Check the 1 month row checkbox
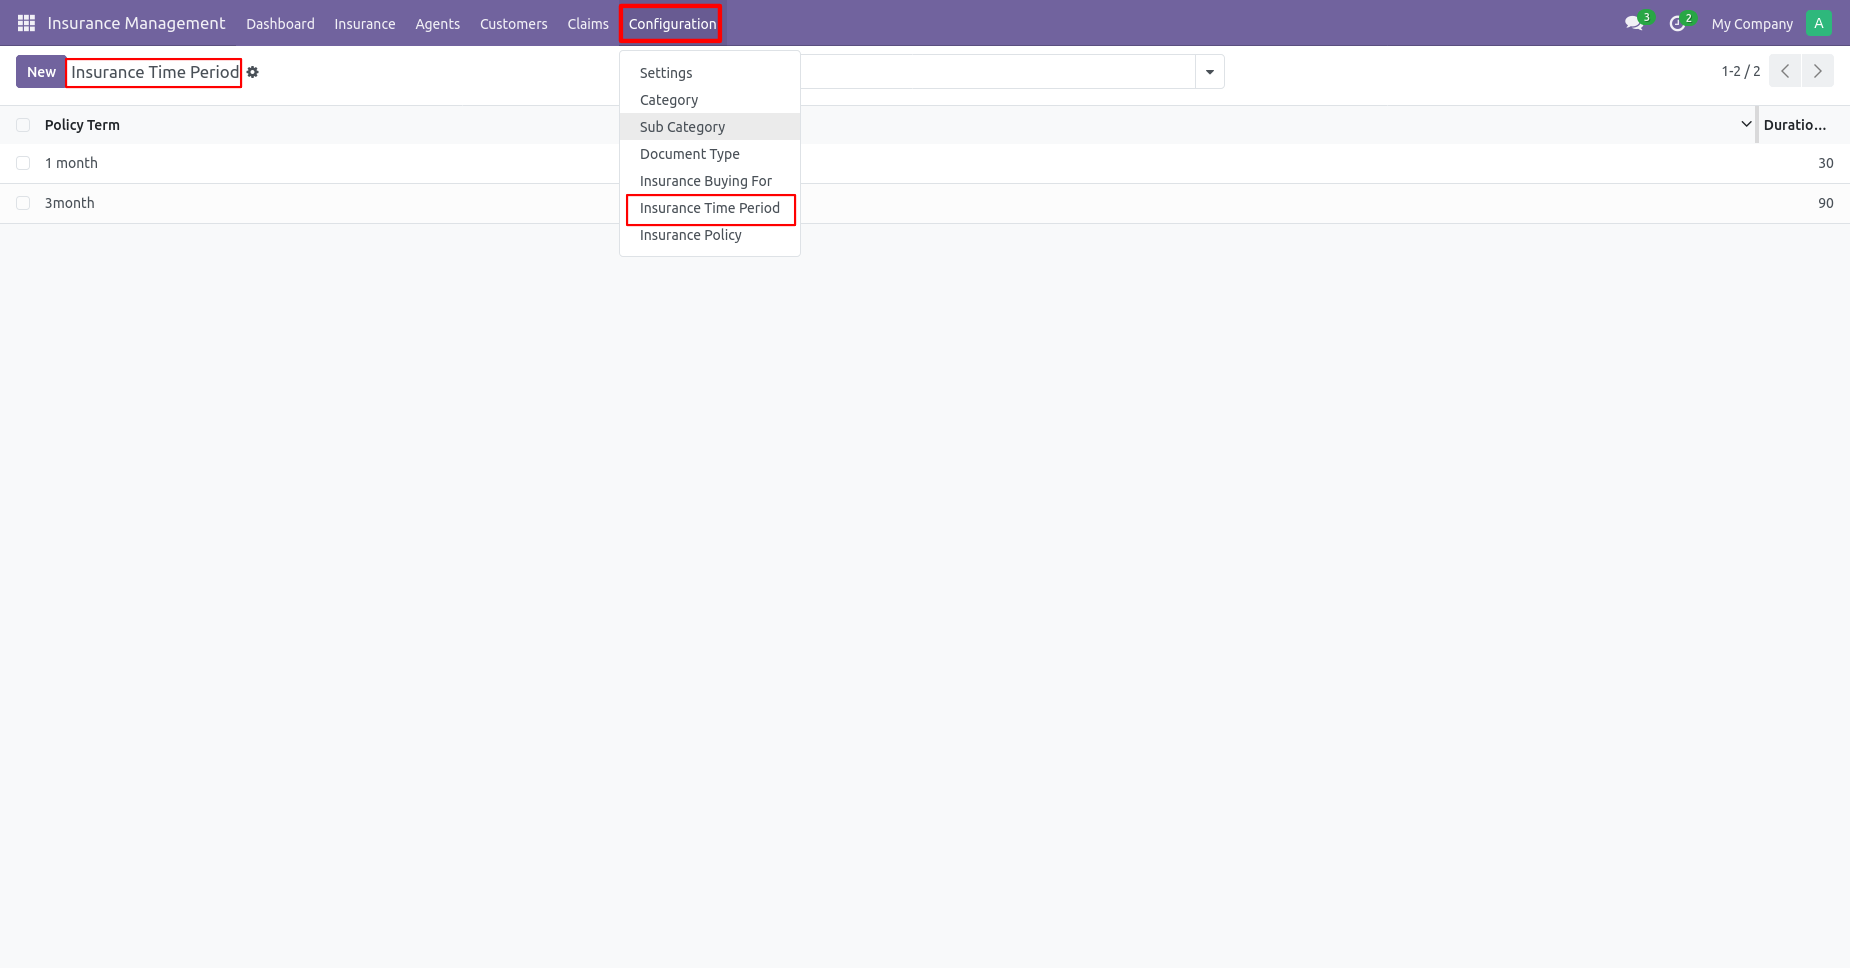1850x968 pixels. coord(23,163)
